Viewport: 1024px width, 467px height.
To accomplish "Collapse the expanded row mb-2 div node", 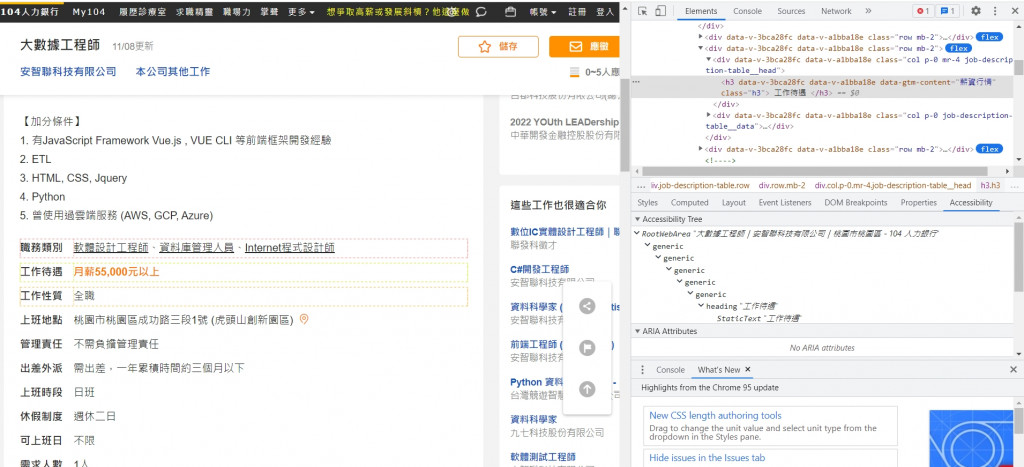I will [x=701, y=48].
